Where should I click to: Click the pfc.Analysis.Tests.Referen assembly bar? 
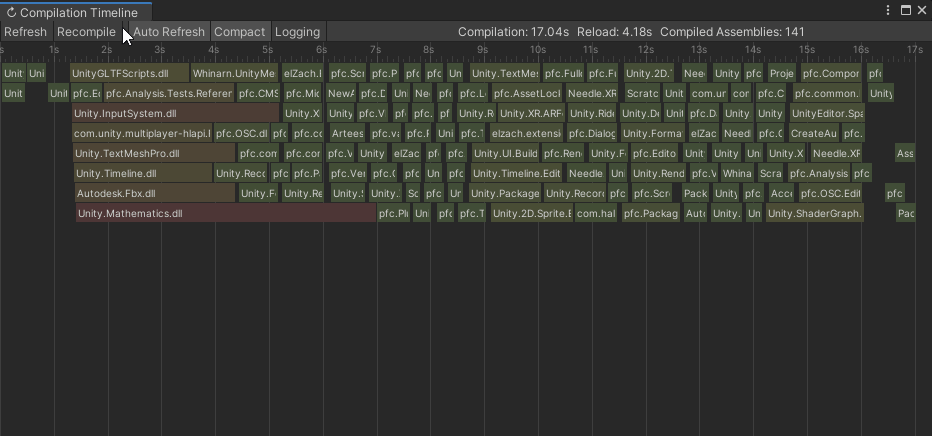point(169,93)
